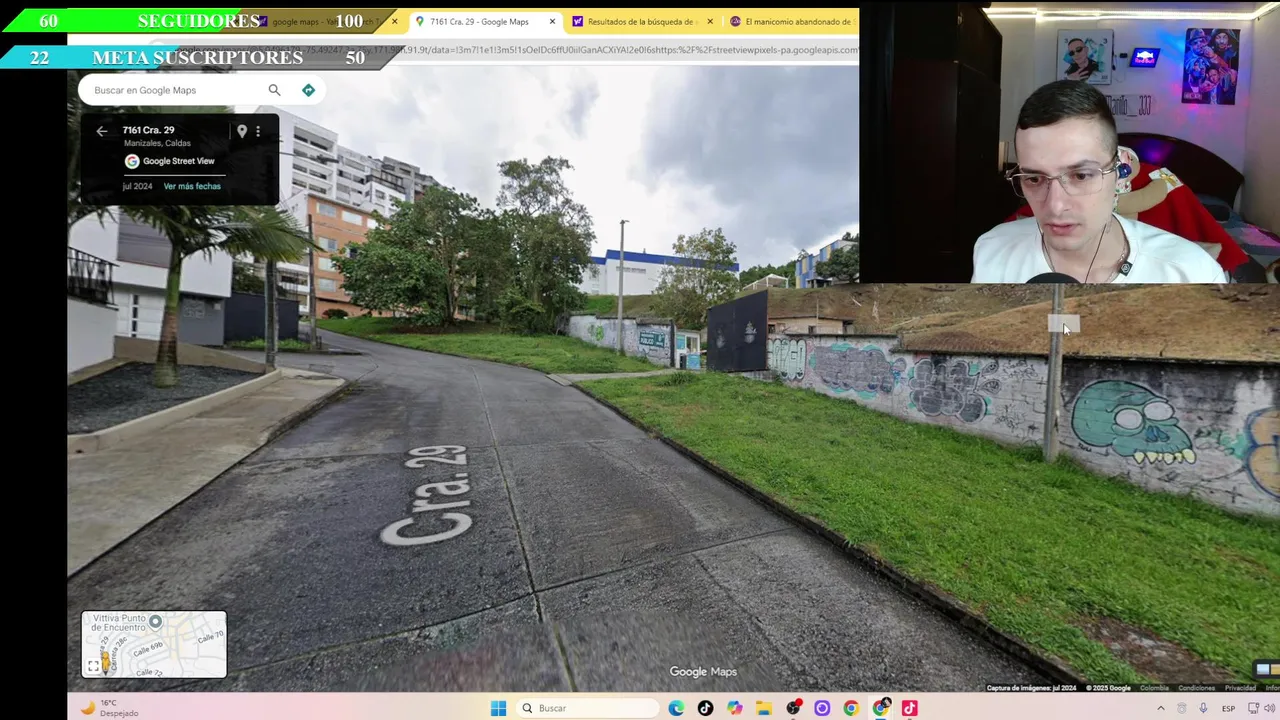Click the location pin icon in Street View panel

click(x=241, y=131)
